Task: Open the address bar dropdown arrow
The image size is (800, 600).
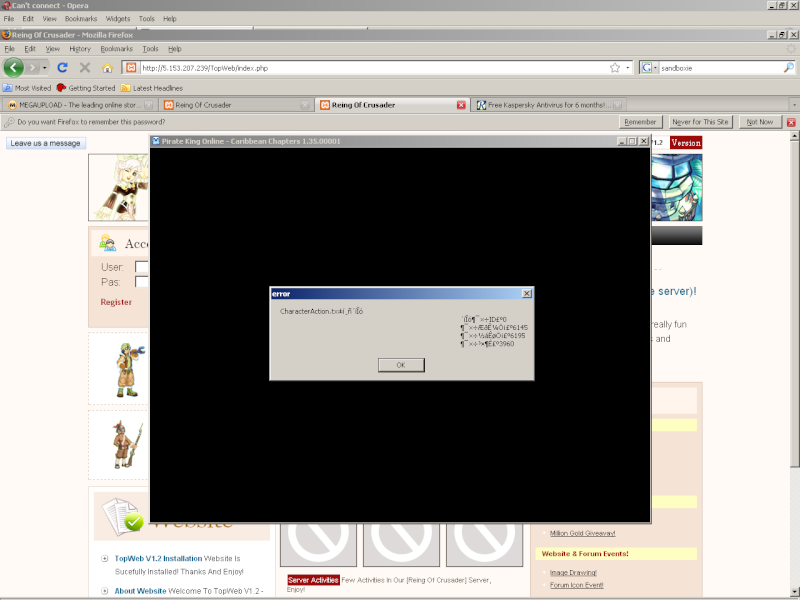Action: (628, 67)
